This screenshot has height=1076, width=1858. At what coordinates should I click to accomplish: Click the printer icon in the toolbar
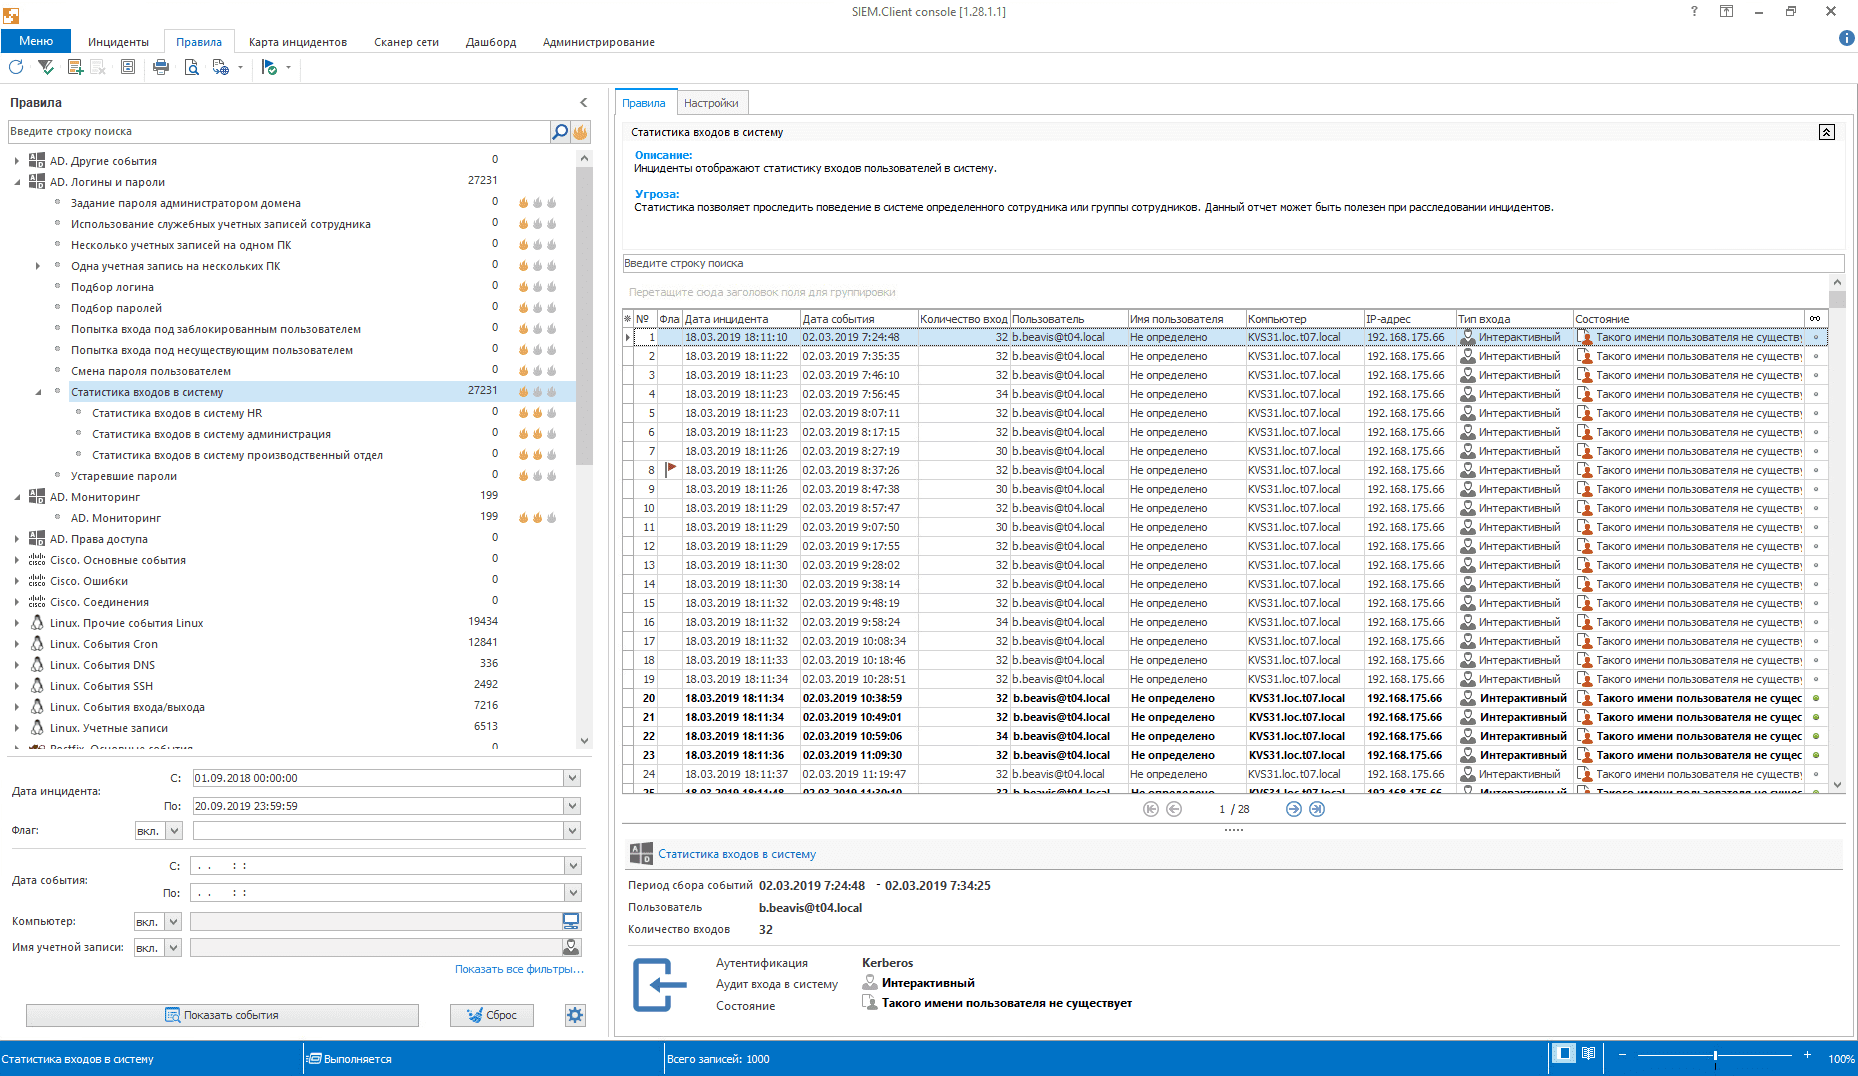click(161, 67)
